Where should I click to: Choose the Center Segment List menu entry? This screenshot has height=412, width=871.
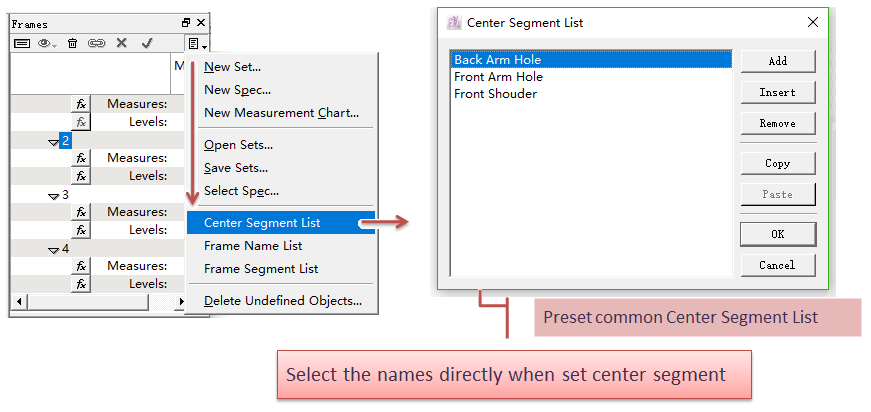tap(262, 222)
